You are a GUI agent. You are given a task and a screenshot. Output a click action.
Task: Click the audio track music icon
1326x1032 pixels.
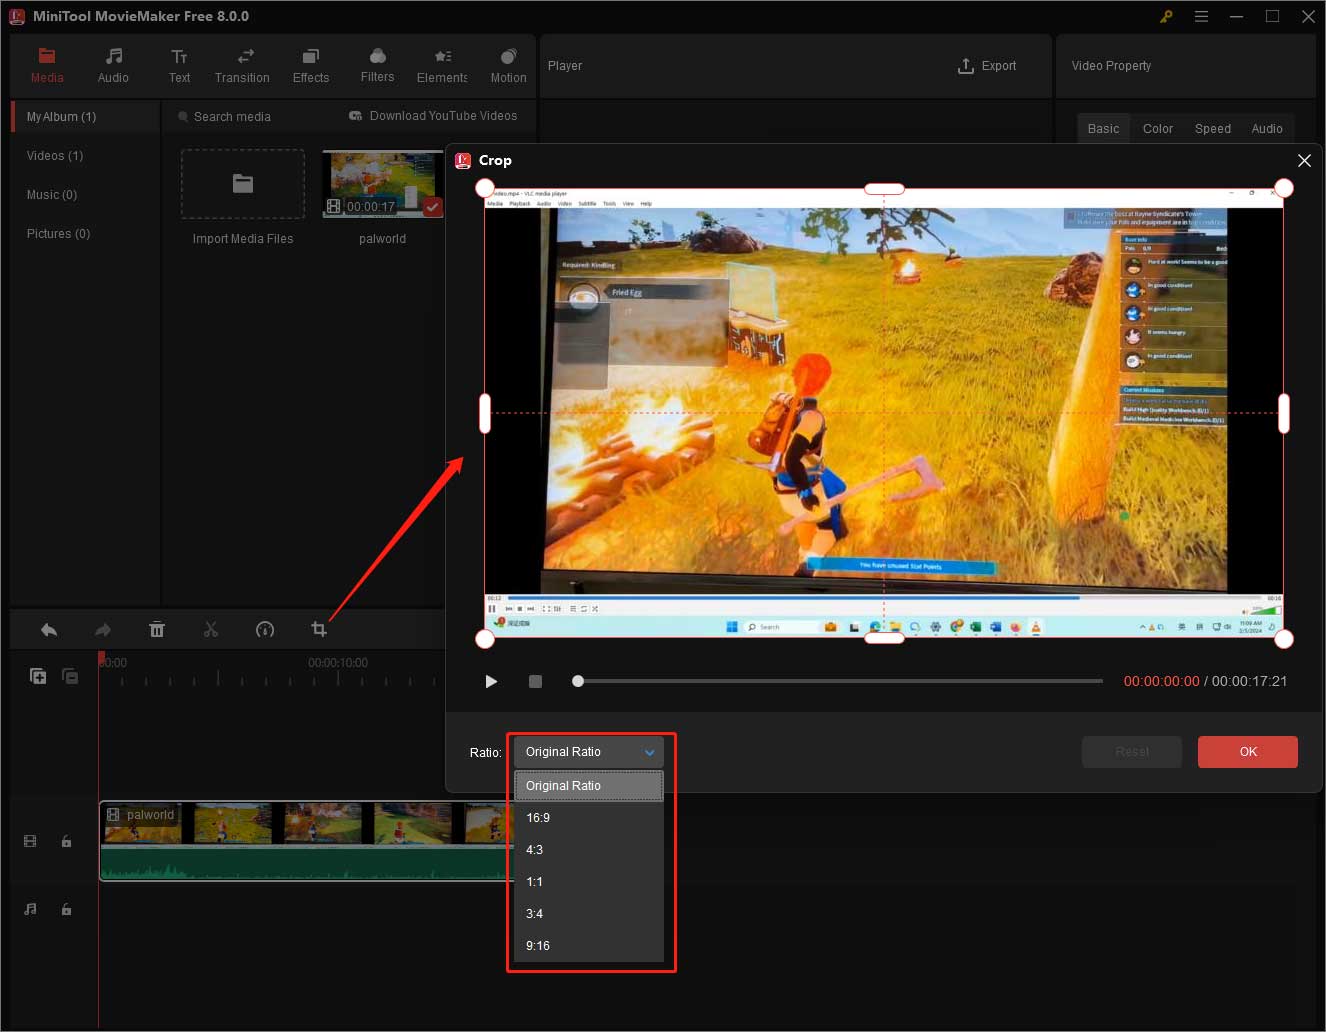30,909
